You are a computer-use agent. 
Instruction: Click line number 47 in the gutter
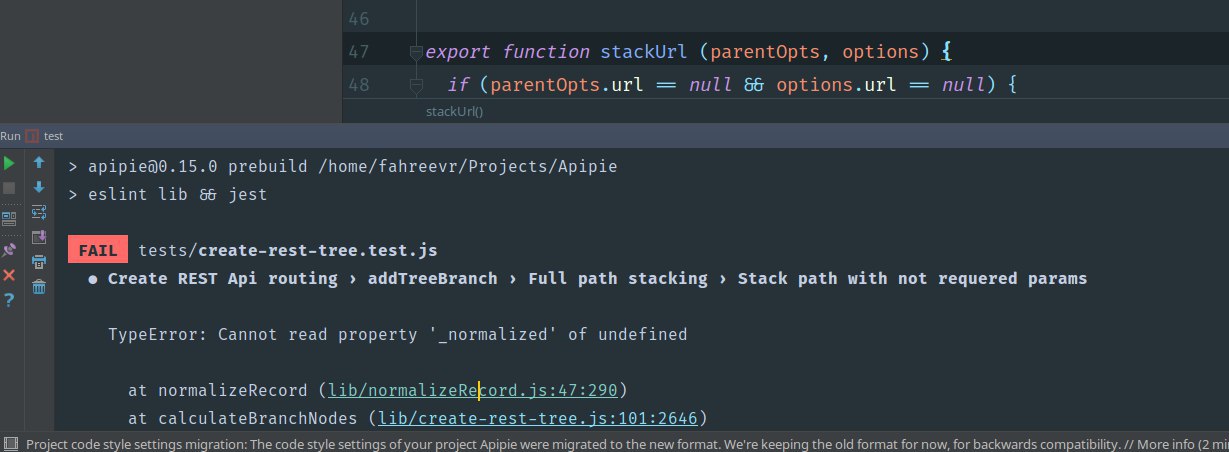click(x=357, y=51)
